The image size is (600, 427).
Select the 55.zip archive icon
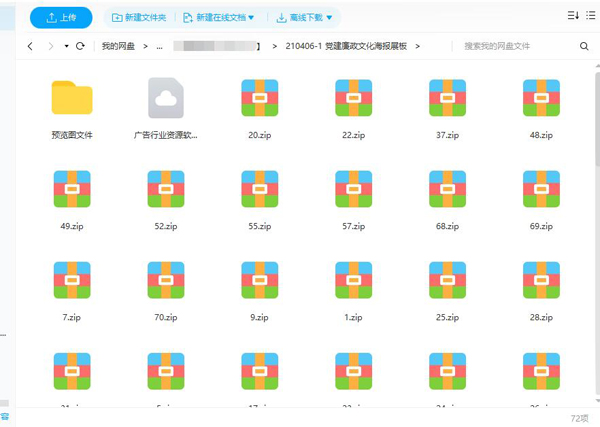coord(260,189)
